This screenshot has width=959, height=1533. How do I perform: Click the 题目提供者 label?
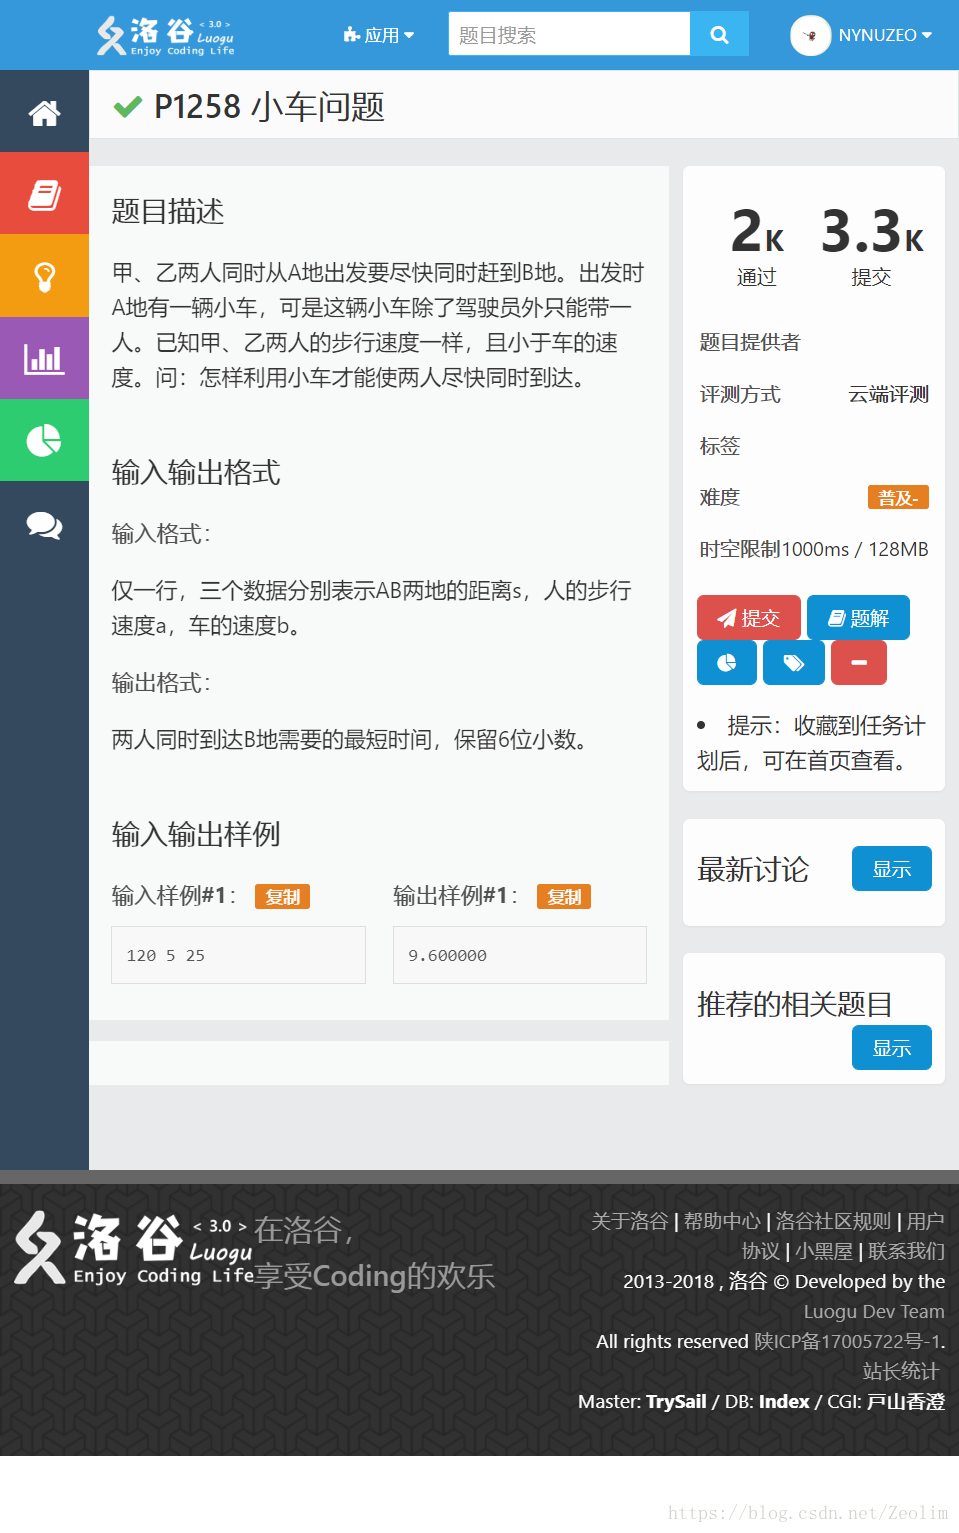pyautogui.click(x=750, y=342)
